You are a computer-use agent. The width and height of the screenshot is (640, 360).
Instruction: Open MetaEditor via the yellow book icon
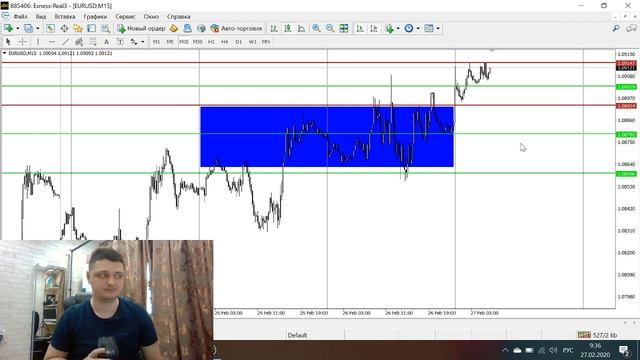point(174,28)
